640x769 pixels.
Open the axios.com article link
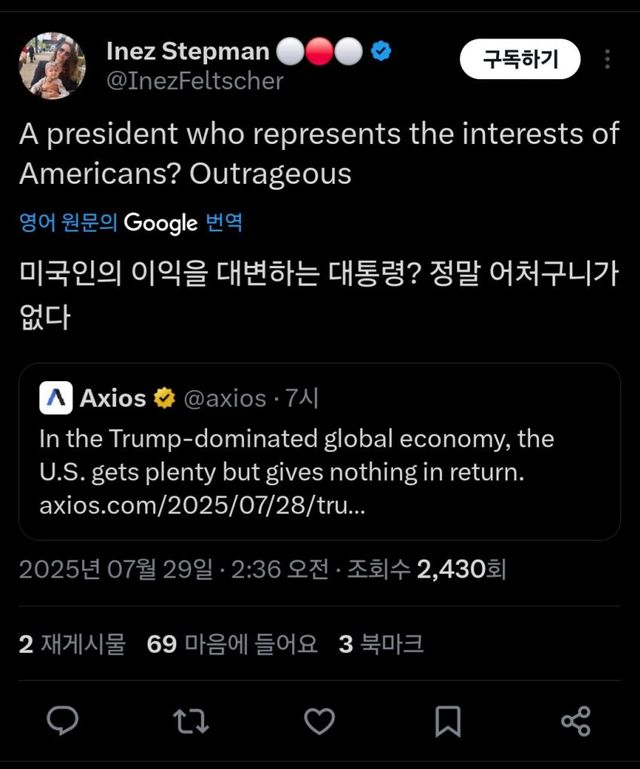coord(202,505)
